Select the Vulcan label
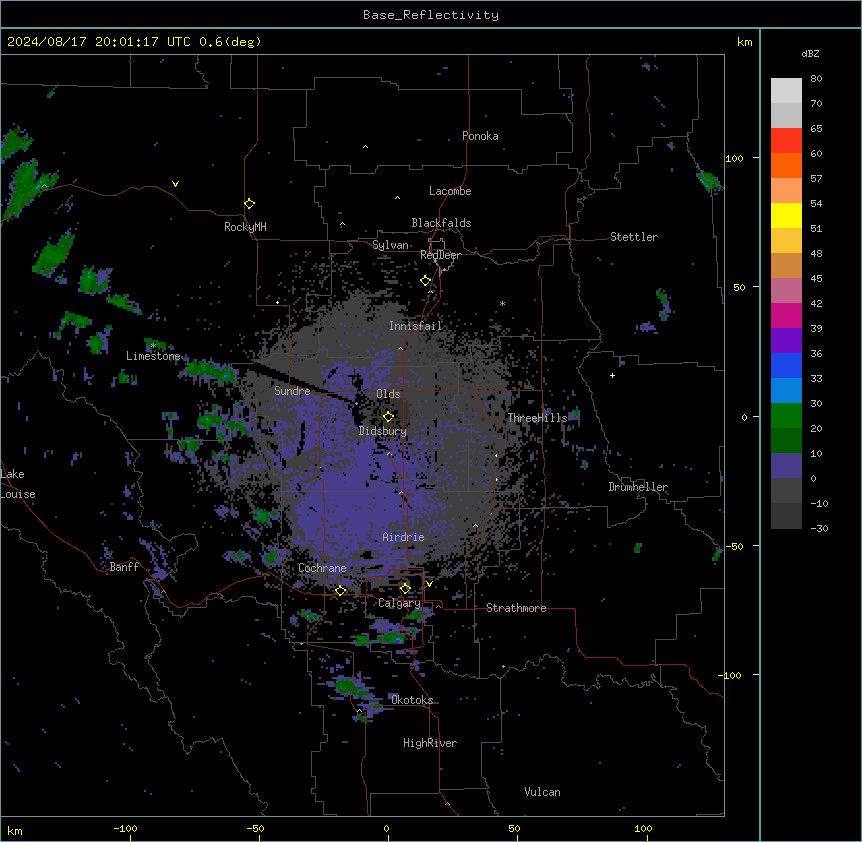 [543, 792]
